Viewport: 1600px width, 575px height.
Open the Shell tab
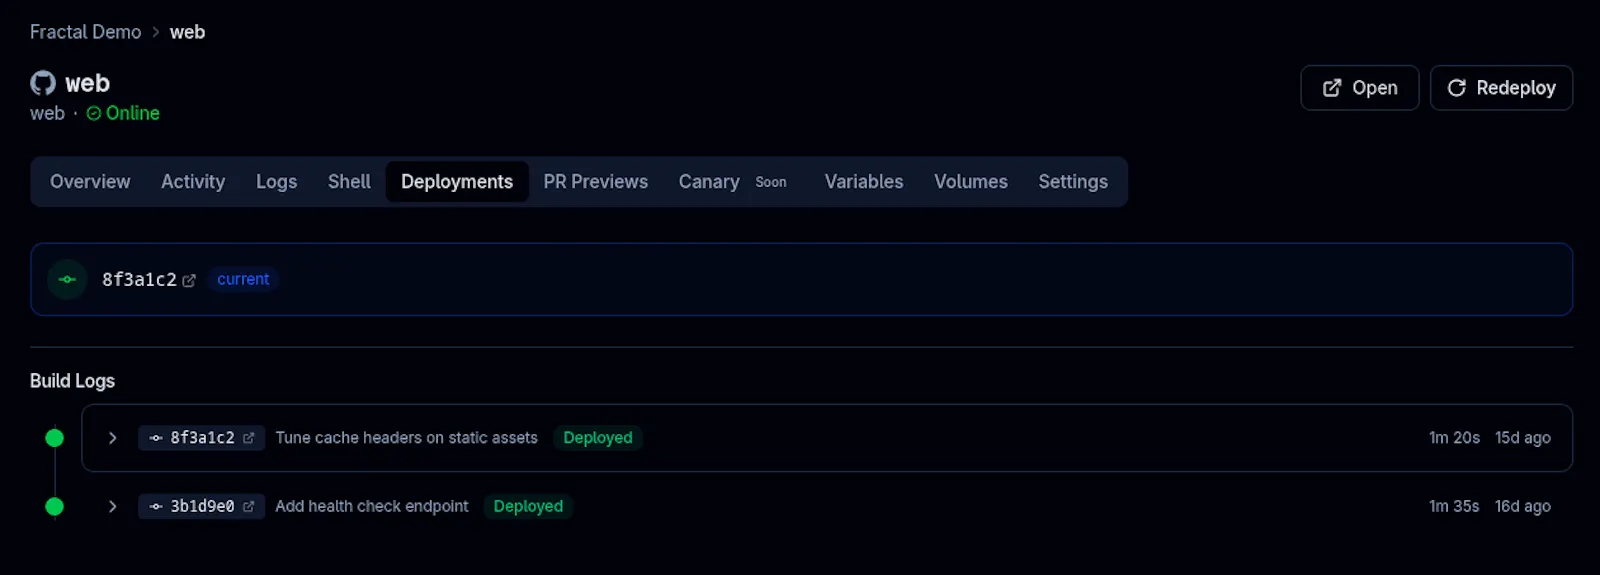[349, 182]
